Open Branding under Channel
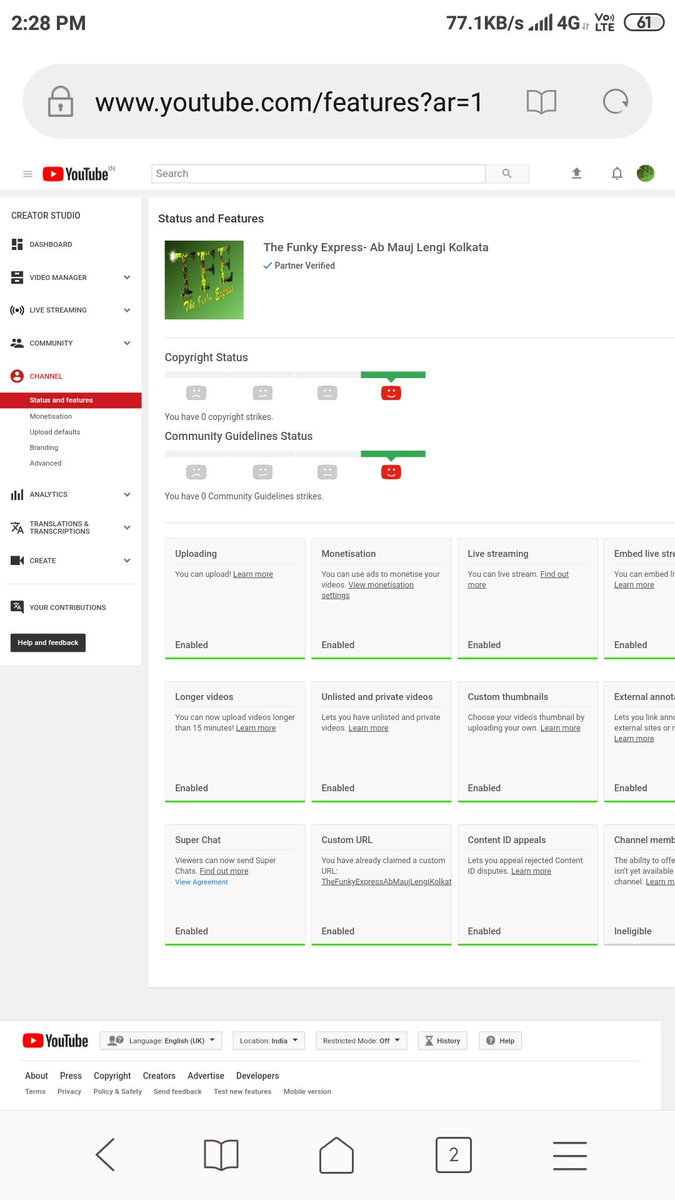 coord(44,448)
